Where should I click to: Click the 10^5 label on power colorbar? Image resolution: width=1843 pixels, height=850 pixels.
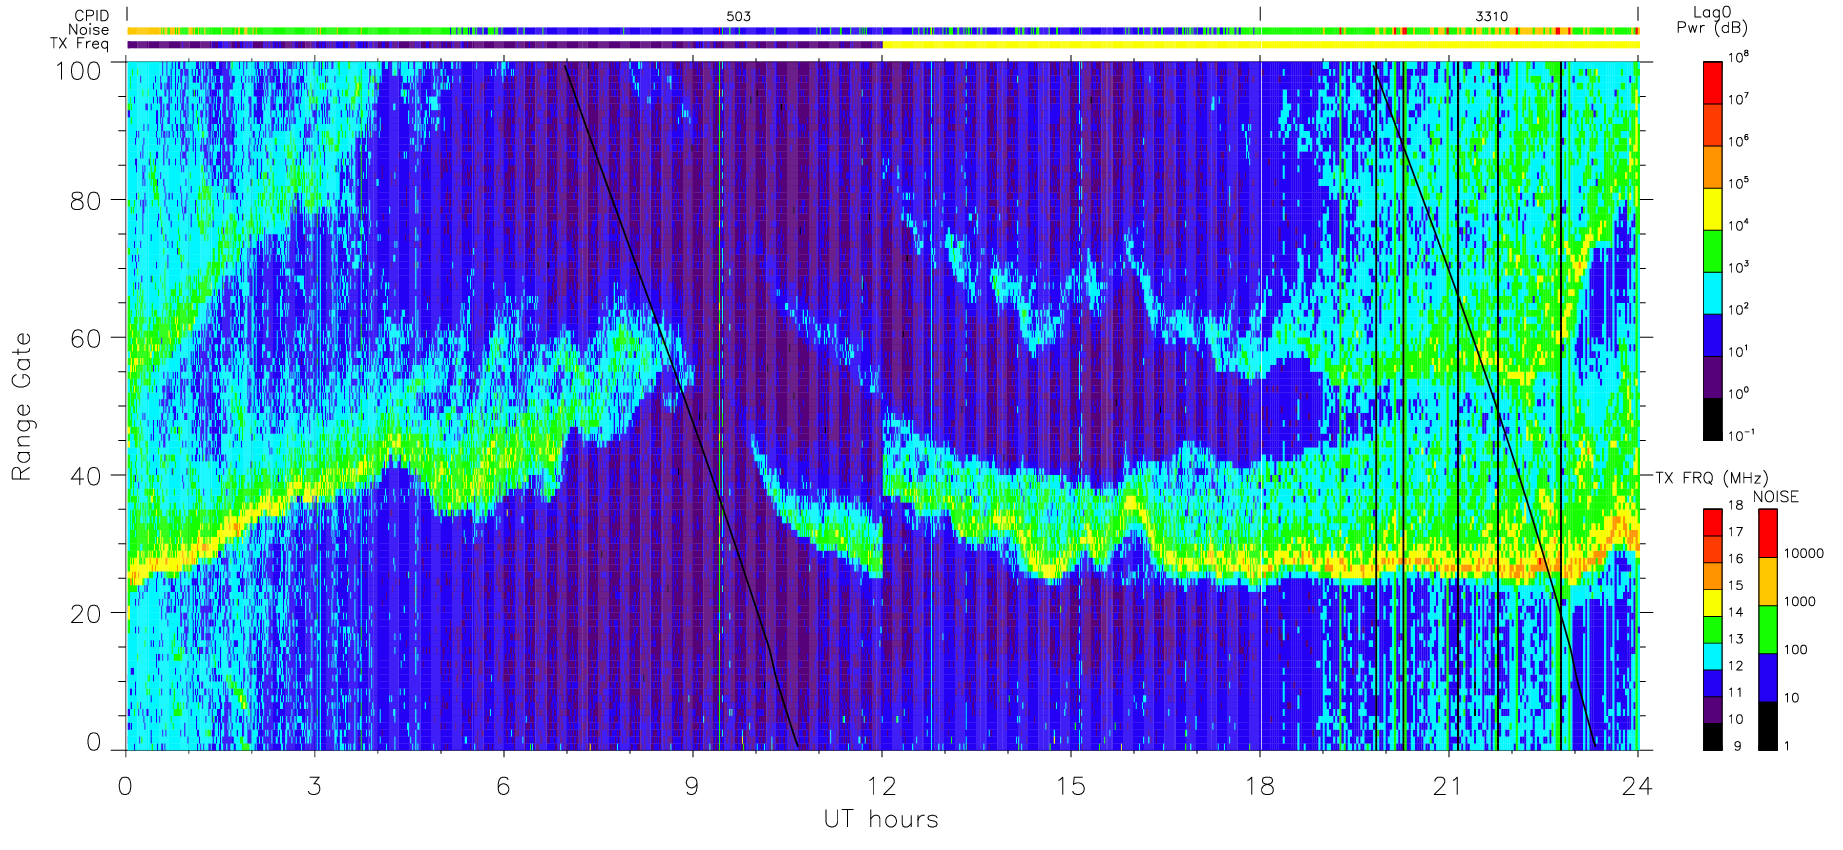click(1739, 183)
